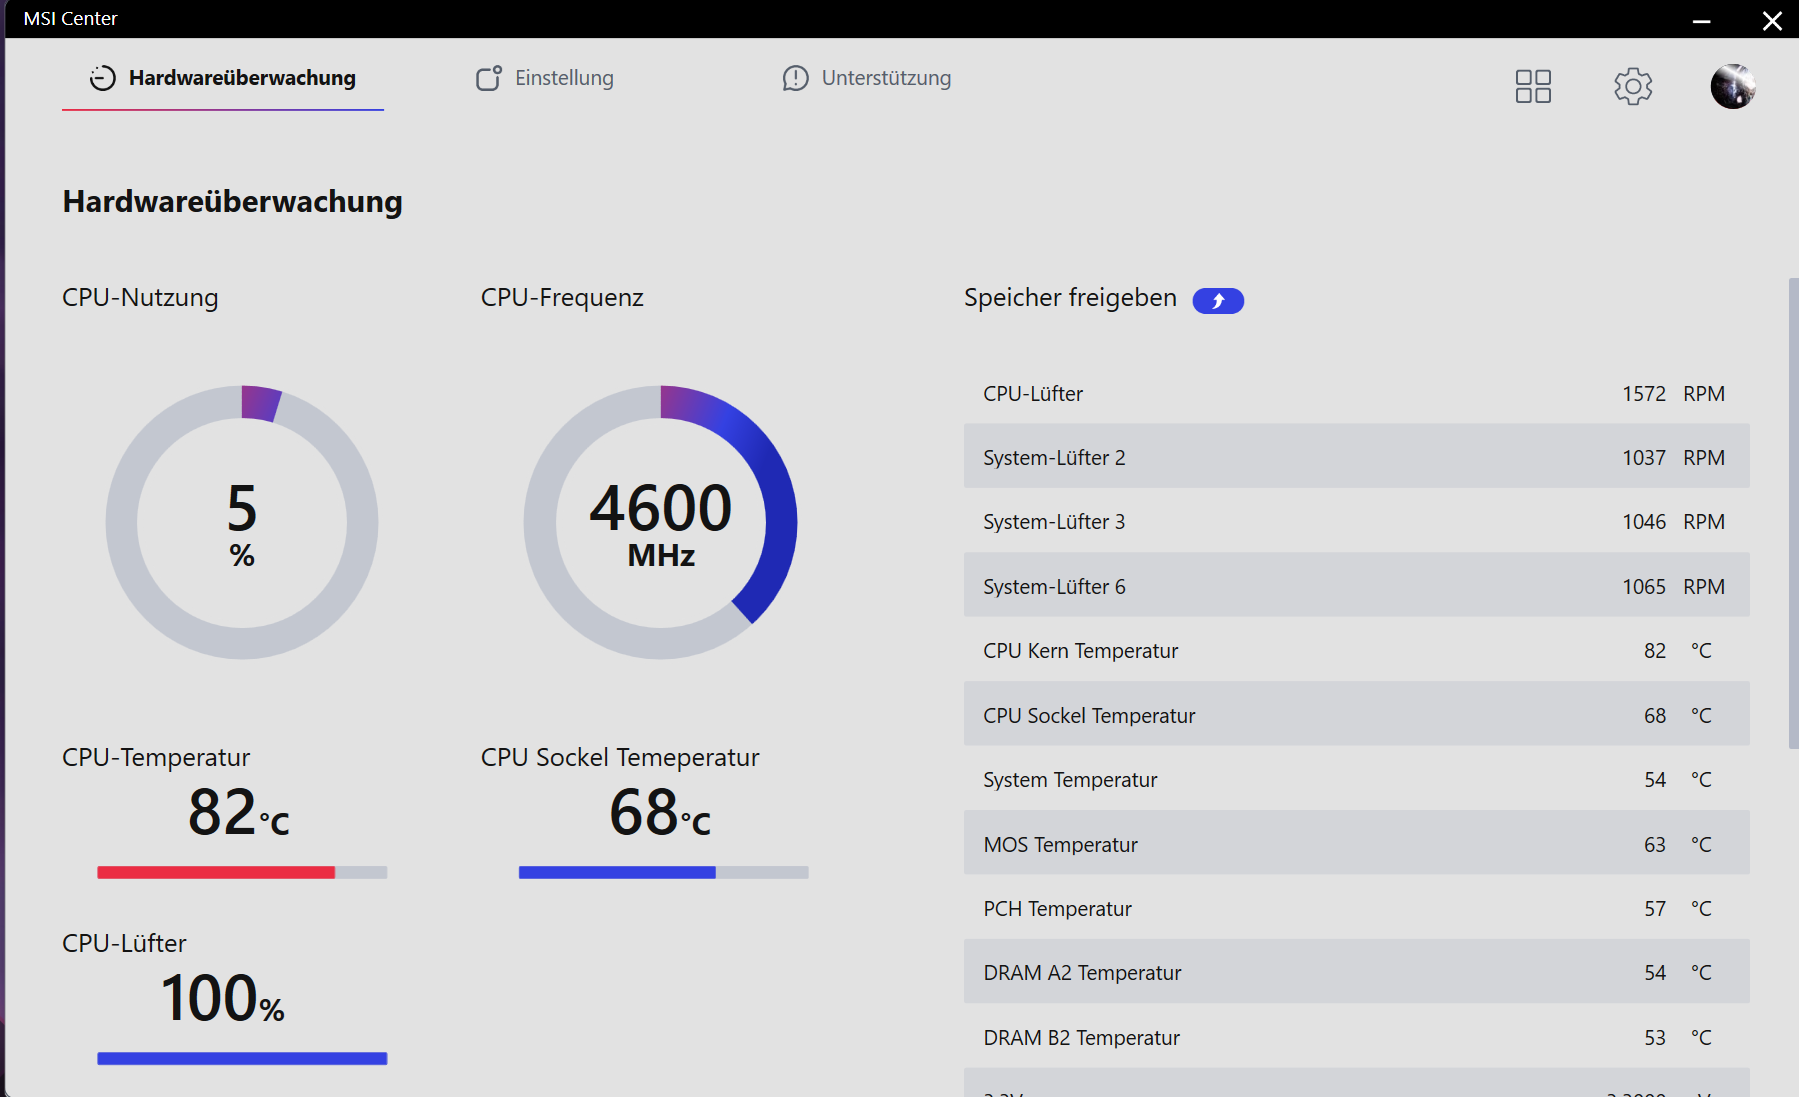The height and width of the screenshot is (1097, 1799).
Task: Click the Unterstützung speech bubble icon
Action: pyautogui.click(x=795, y=78)
